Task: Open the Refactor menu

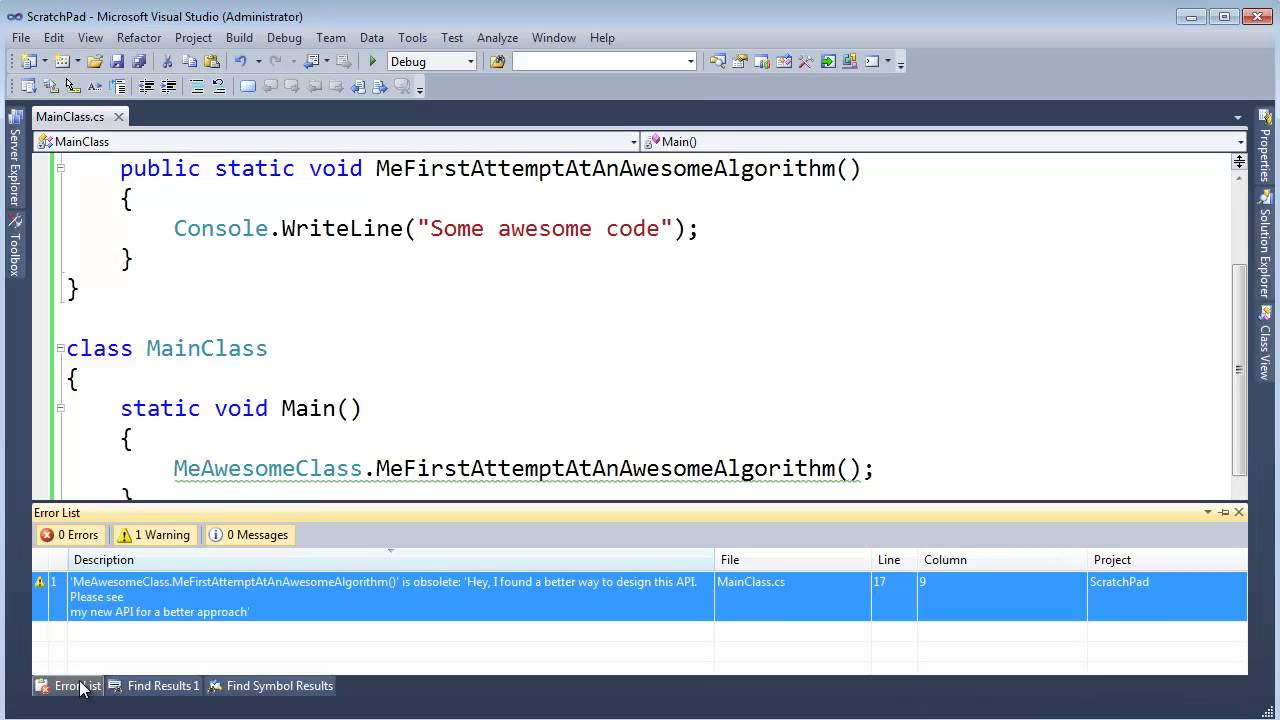Action: coord(139,37)
